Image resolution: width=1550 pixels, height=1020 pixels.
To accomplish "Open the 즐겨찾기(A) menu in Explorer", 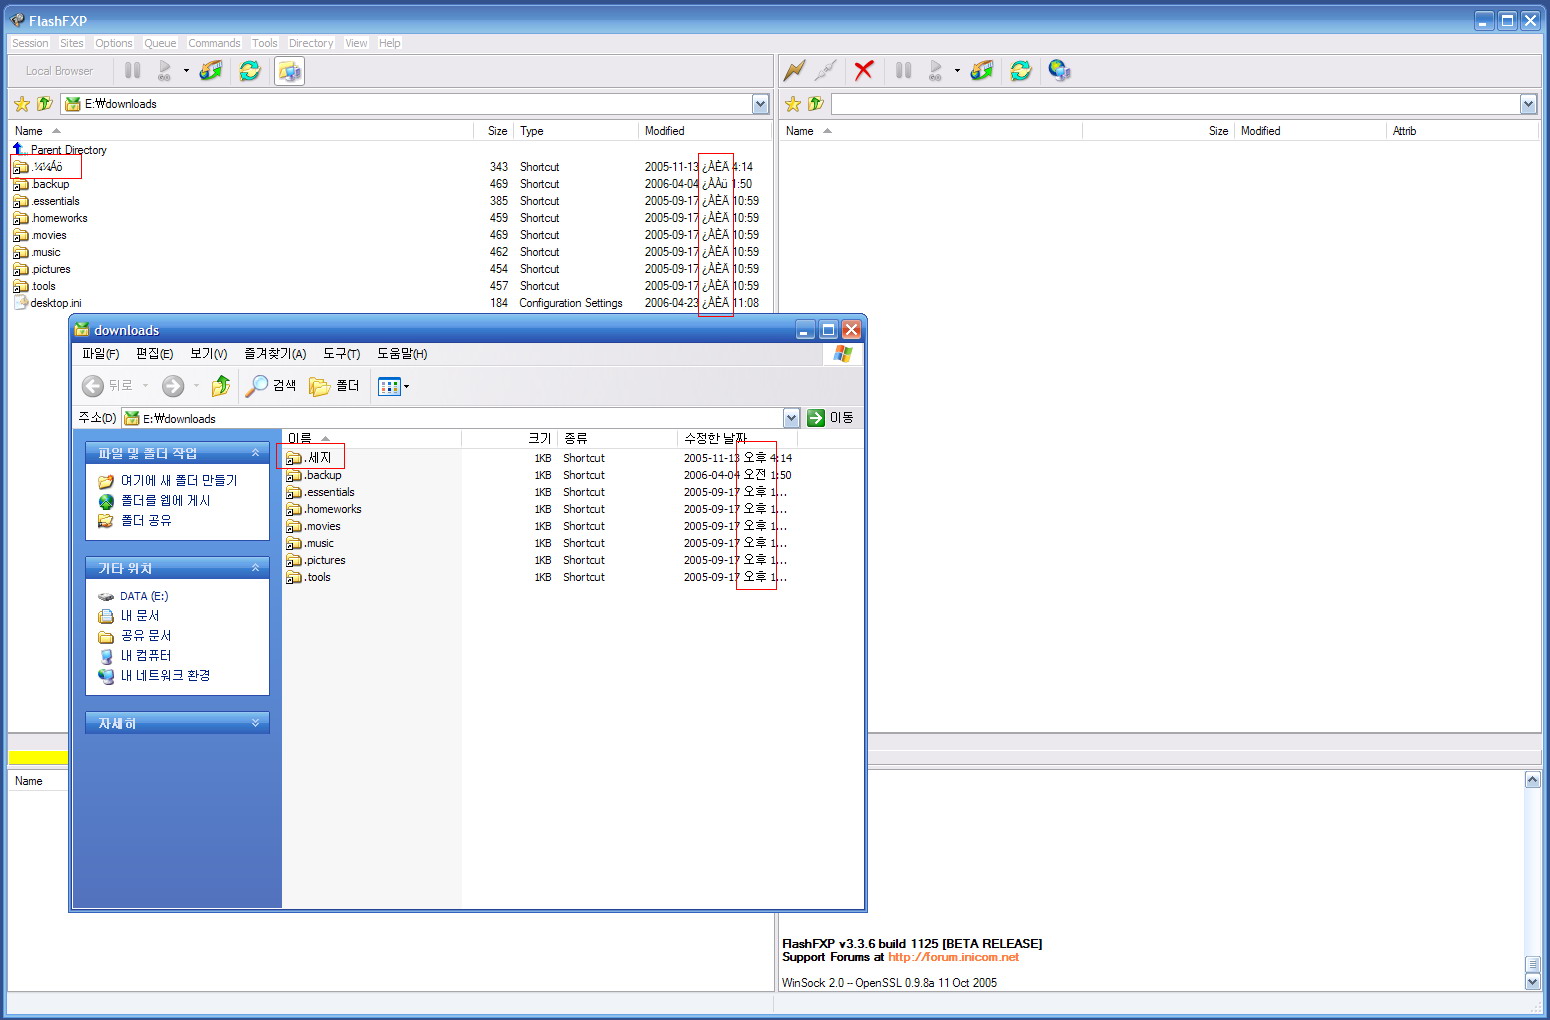I will 275,354.
